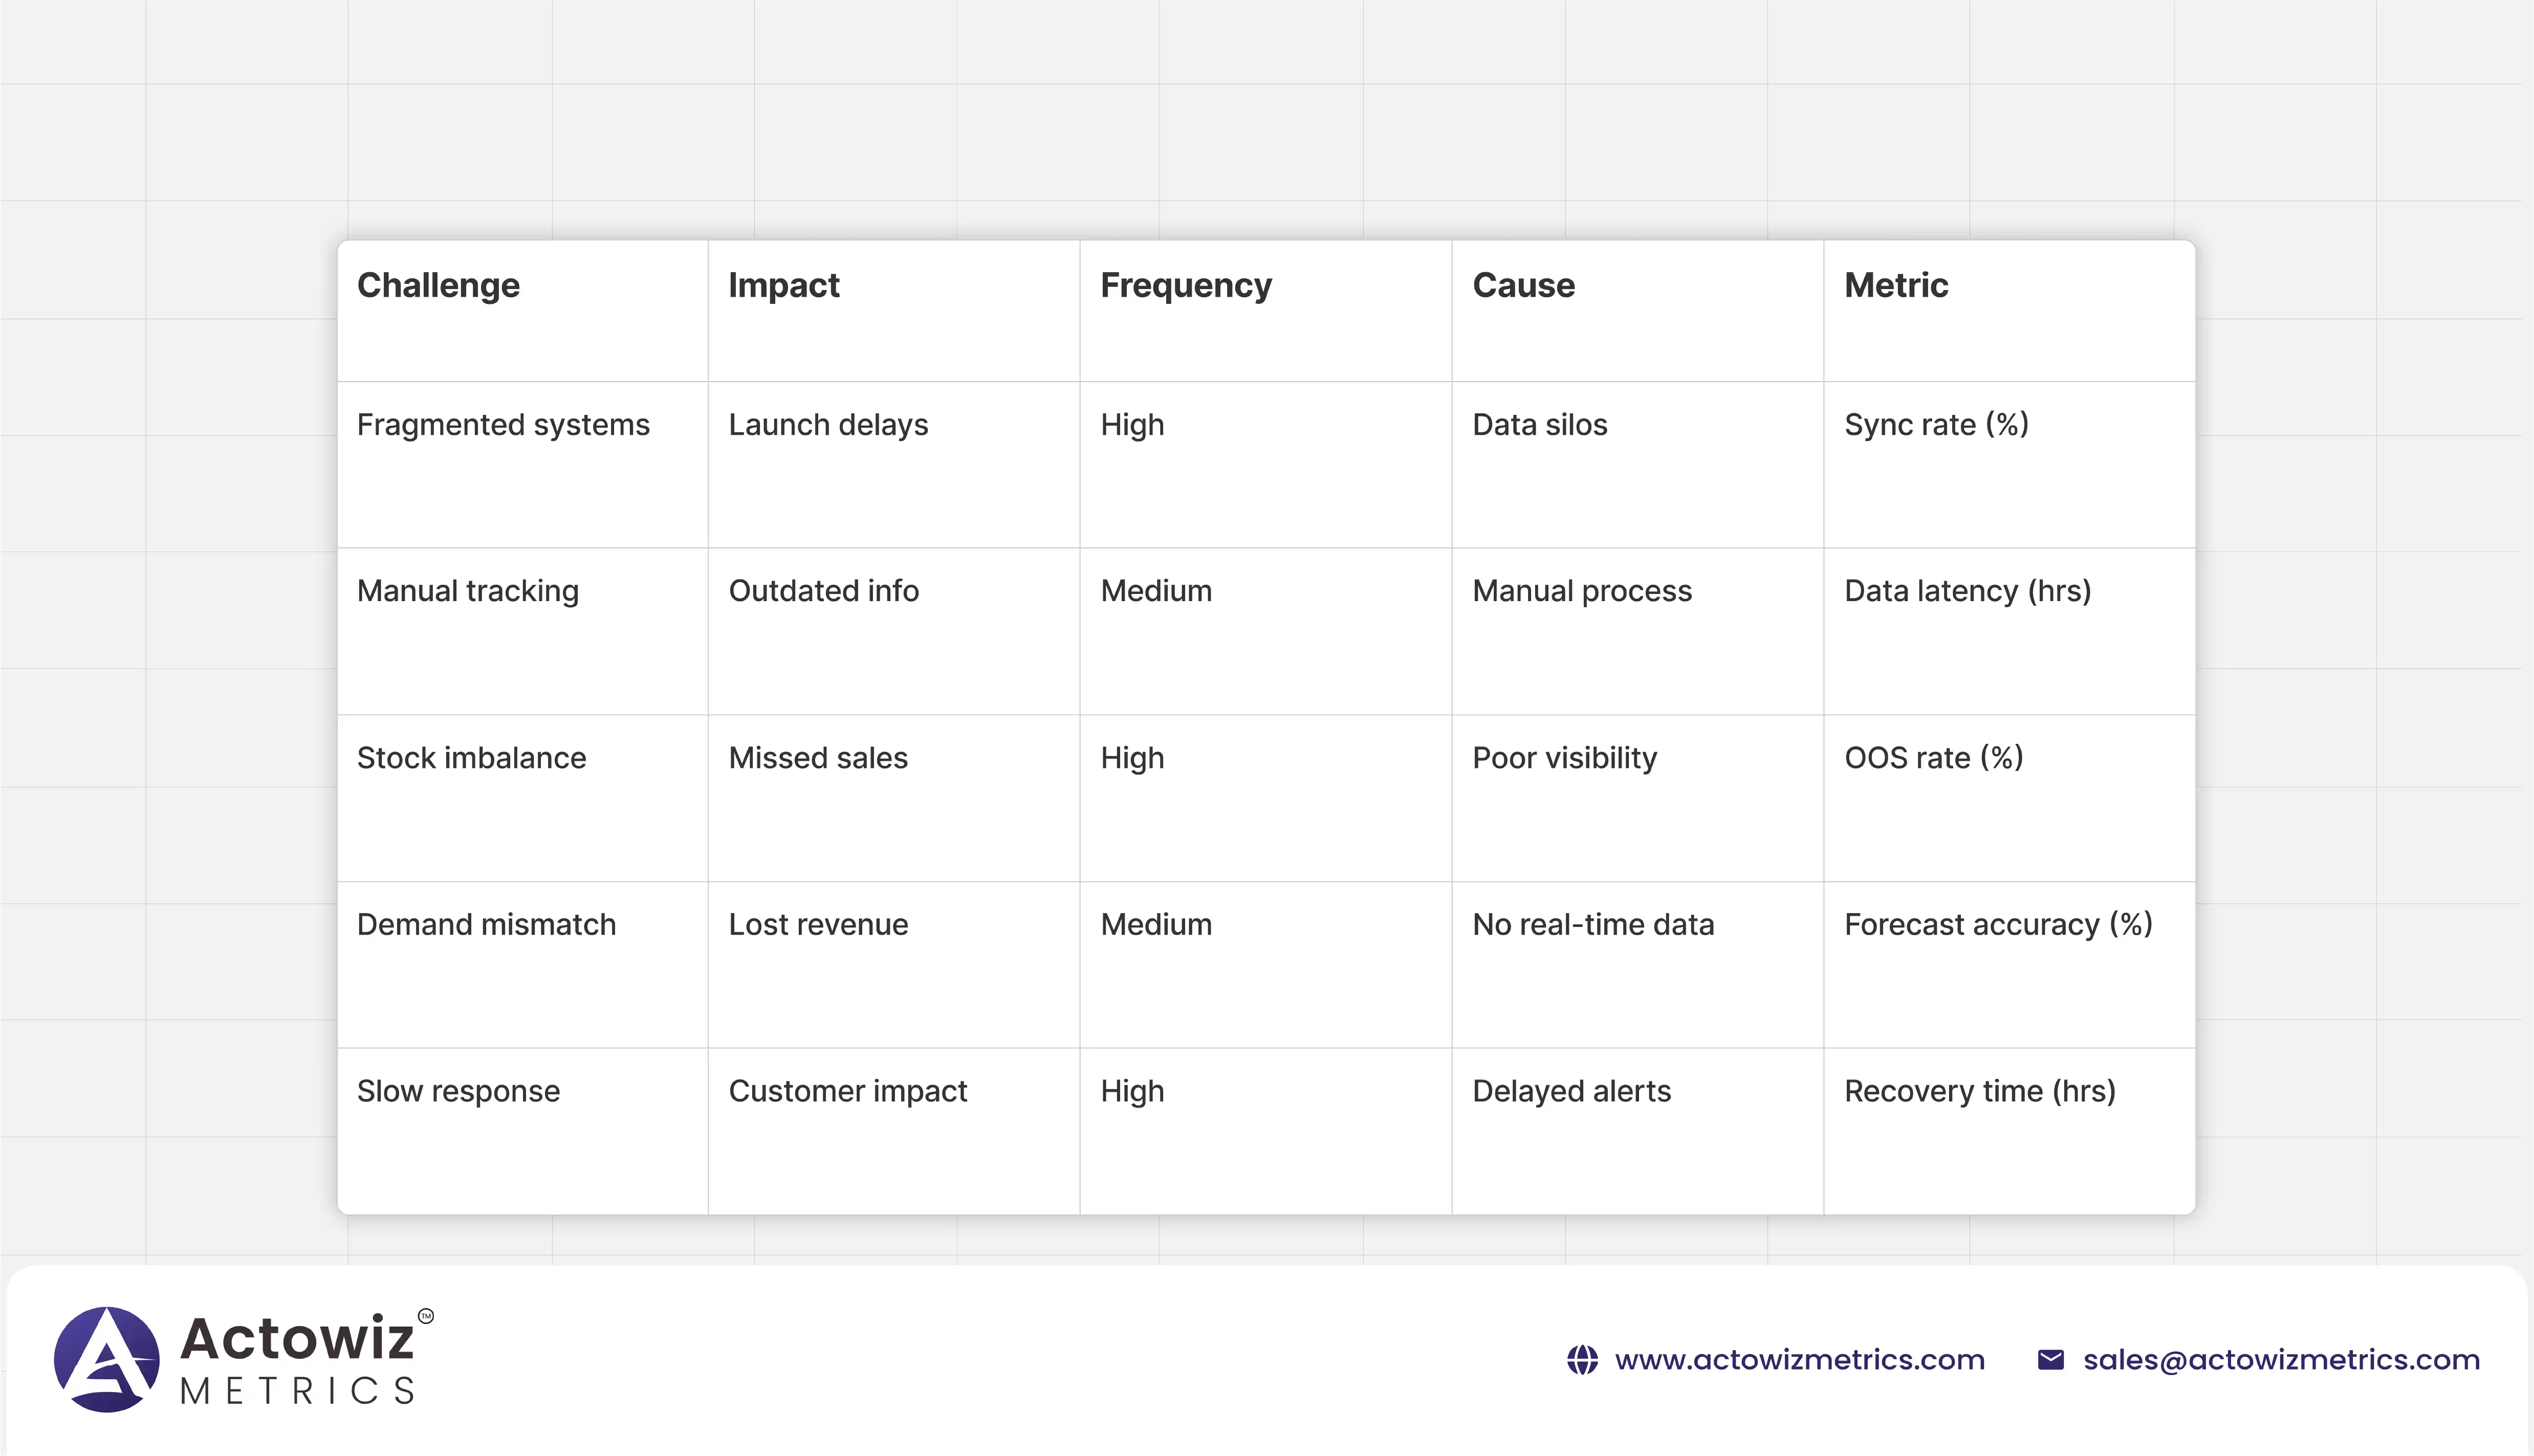
Task: Click the globe icon beside website URL
Action: click(x=1582, y=1360)
